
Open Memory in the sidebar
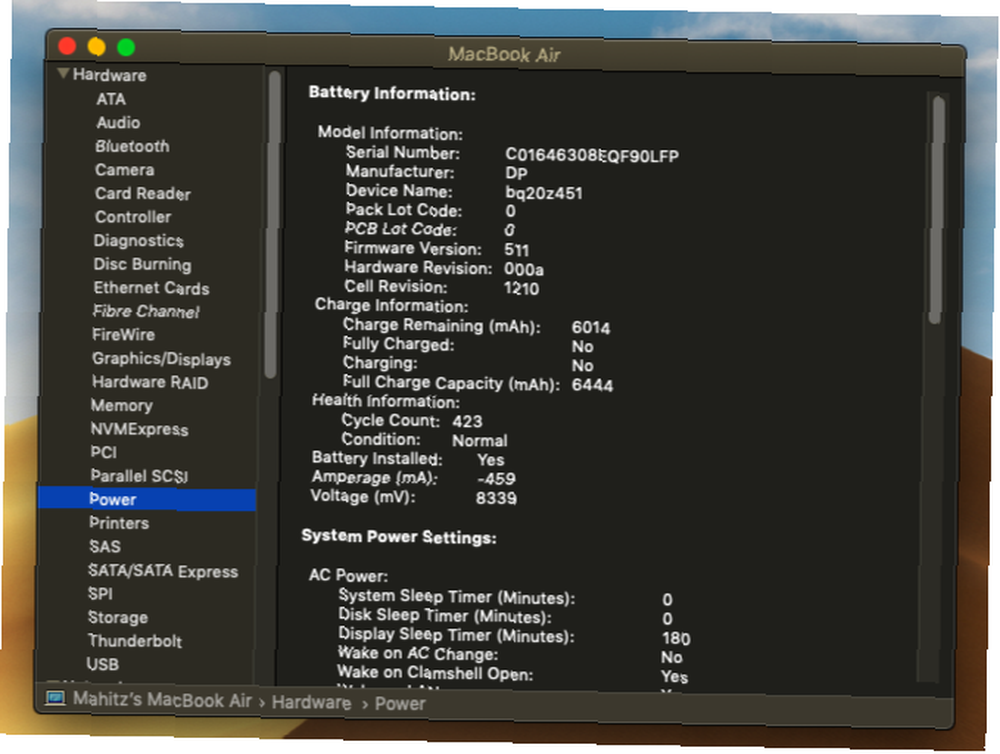(122, 406)
